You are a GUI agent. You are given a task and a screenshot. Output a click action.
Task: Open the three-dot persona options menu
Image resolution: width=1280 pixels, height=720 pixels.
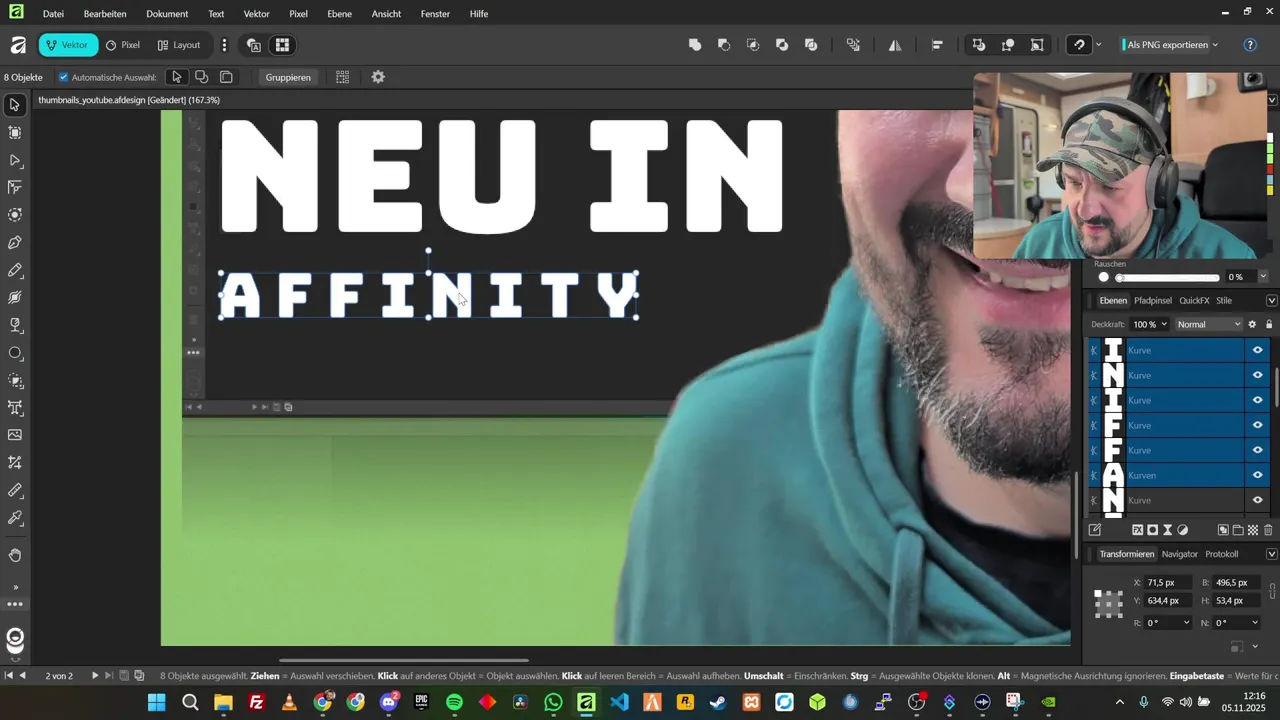(224, 45)
